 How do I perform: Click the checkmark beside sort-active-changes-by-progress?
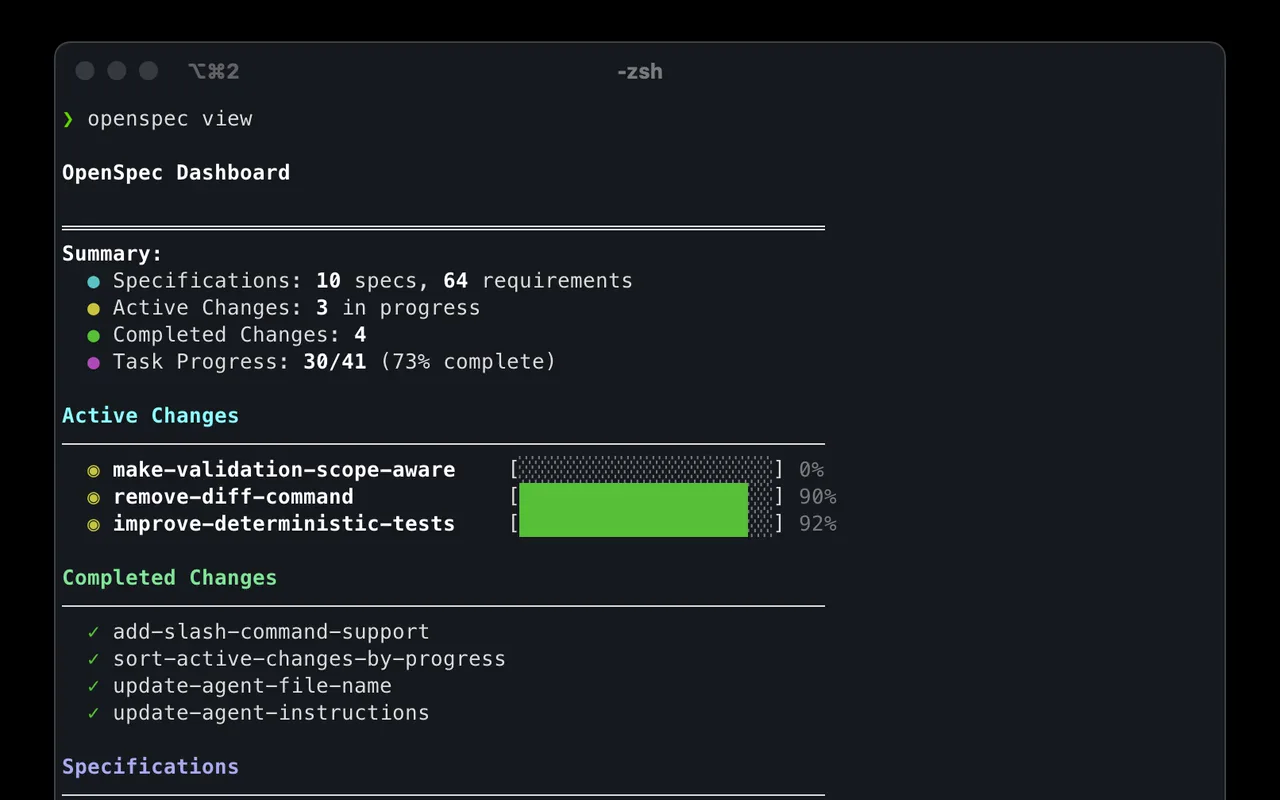[x=94, y=659]
